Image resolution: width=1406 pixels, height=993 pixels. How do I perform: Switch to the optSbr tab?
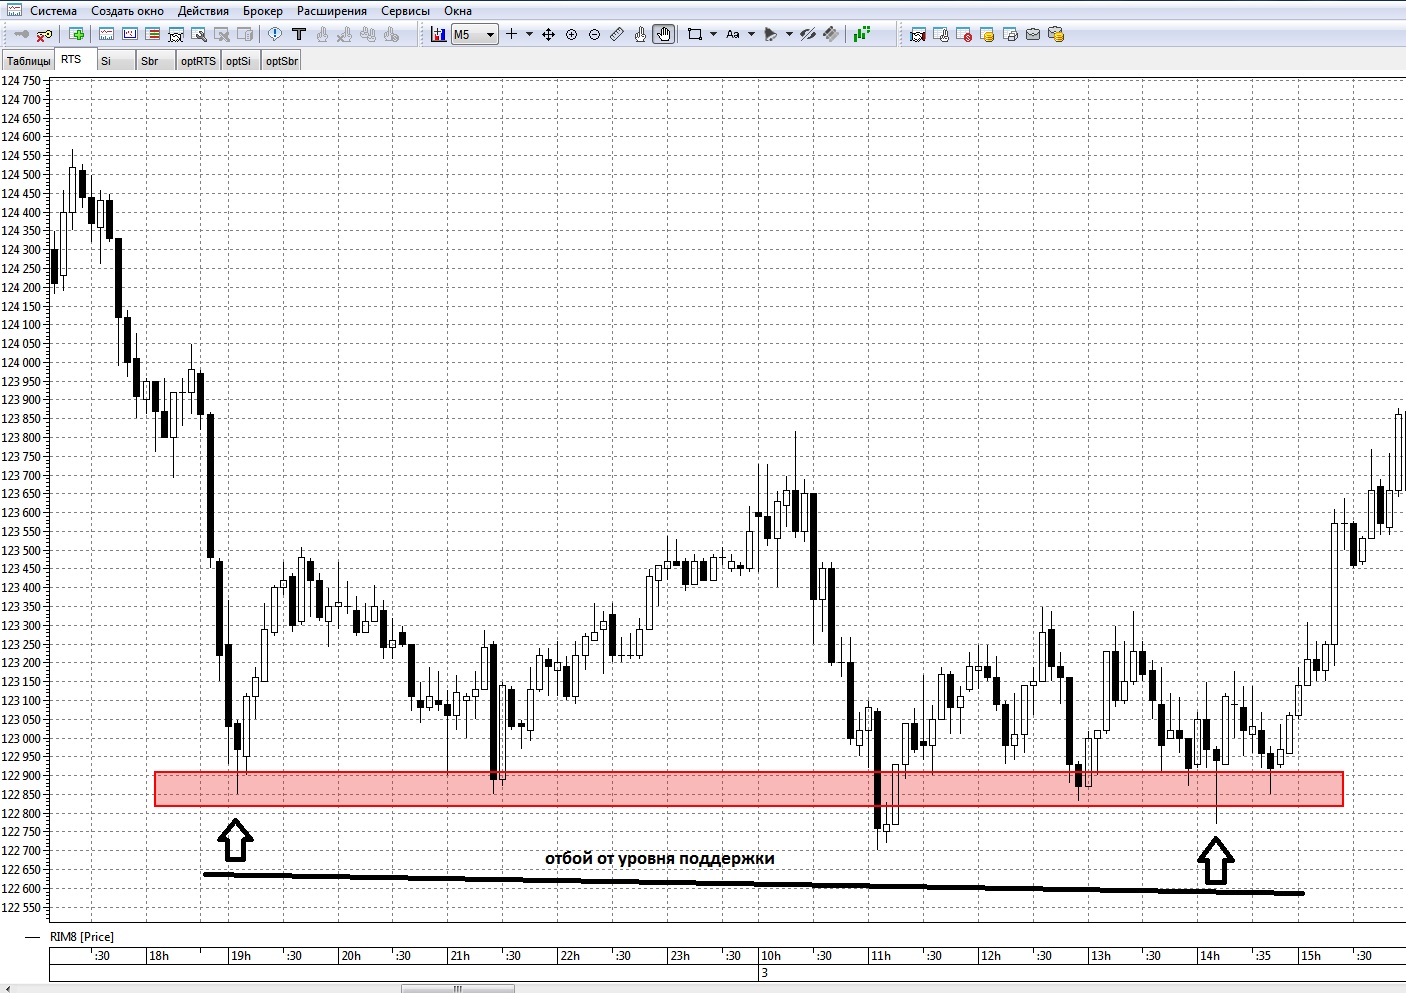pyautogui.click(x=282, y=61)
